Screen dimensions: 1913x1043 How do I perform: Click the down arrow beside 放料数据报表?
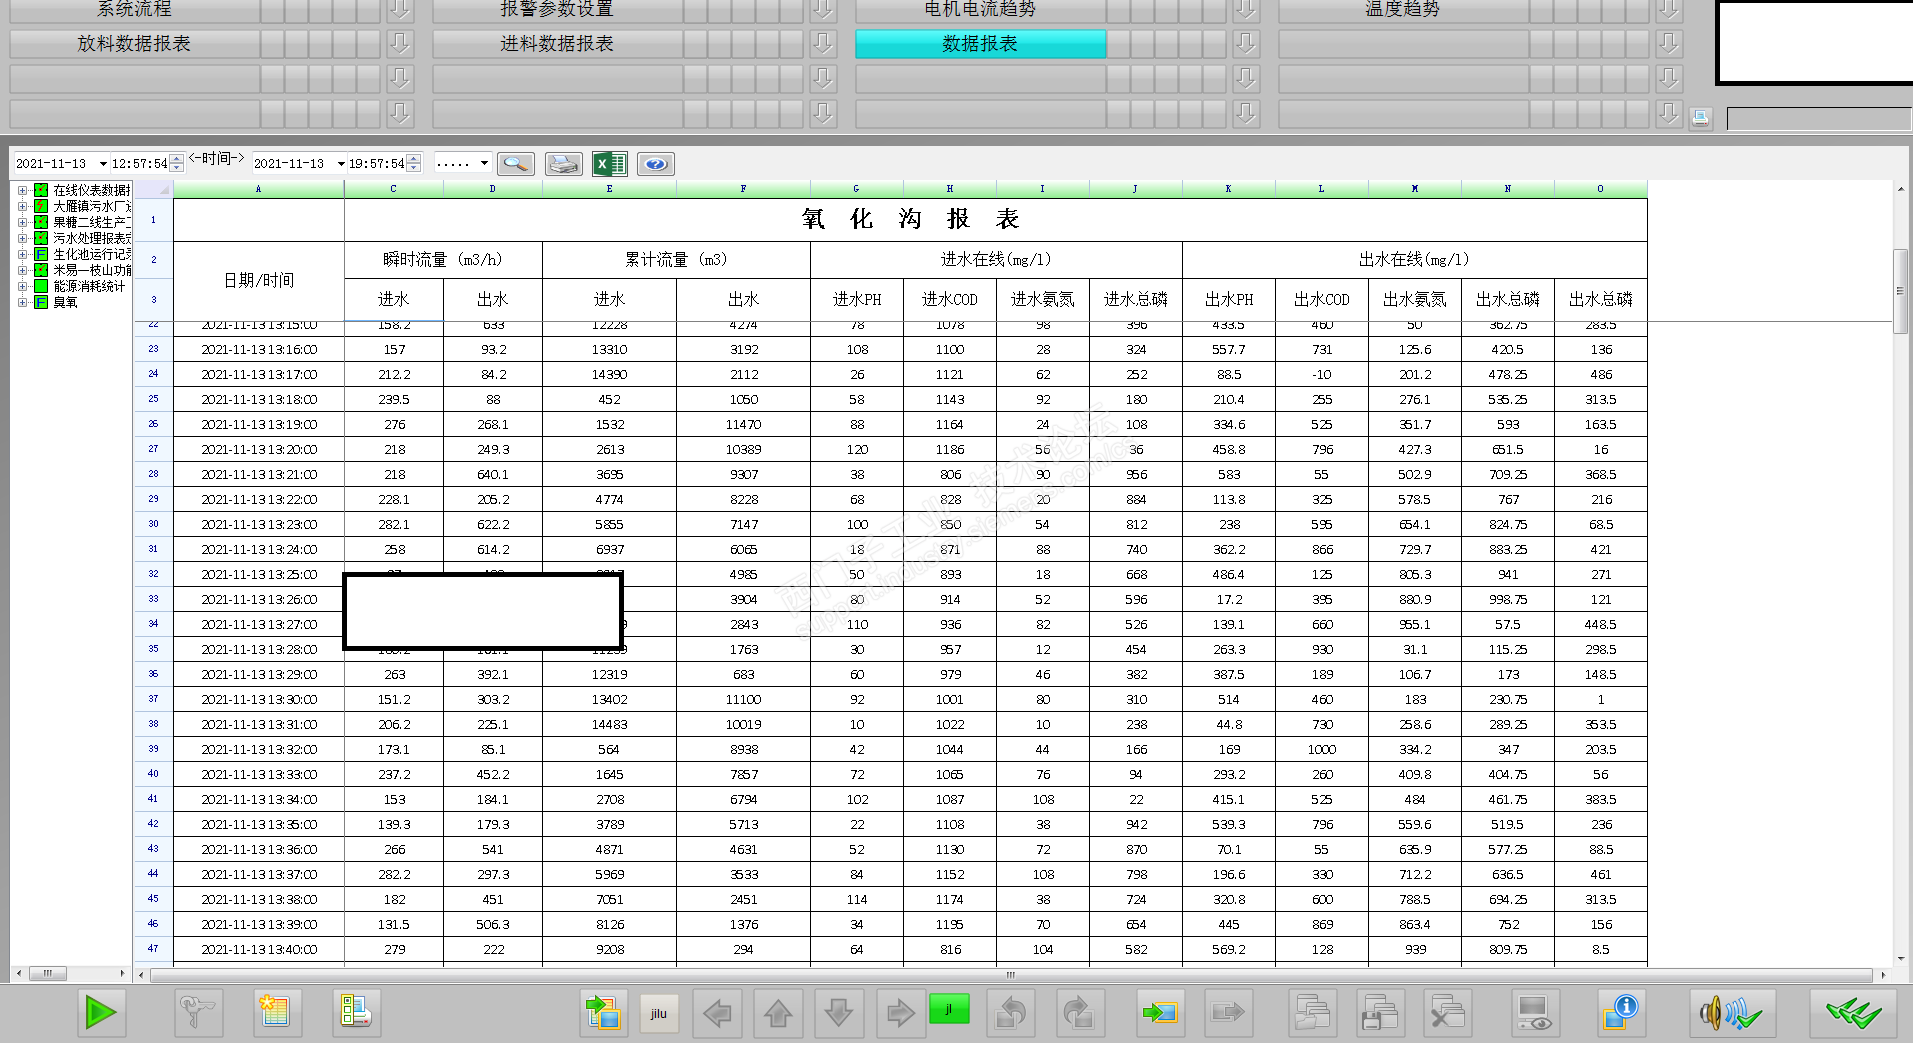point(400,44)
